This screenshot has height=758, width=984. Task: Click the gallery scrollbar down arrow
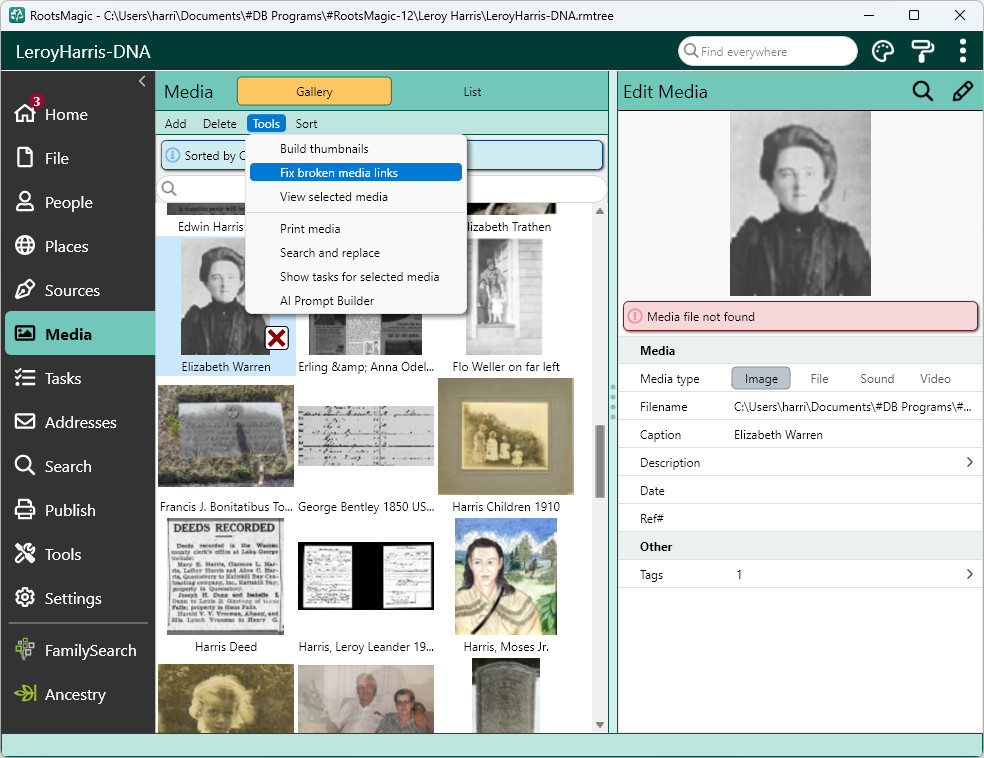[600, 725]
